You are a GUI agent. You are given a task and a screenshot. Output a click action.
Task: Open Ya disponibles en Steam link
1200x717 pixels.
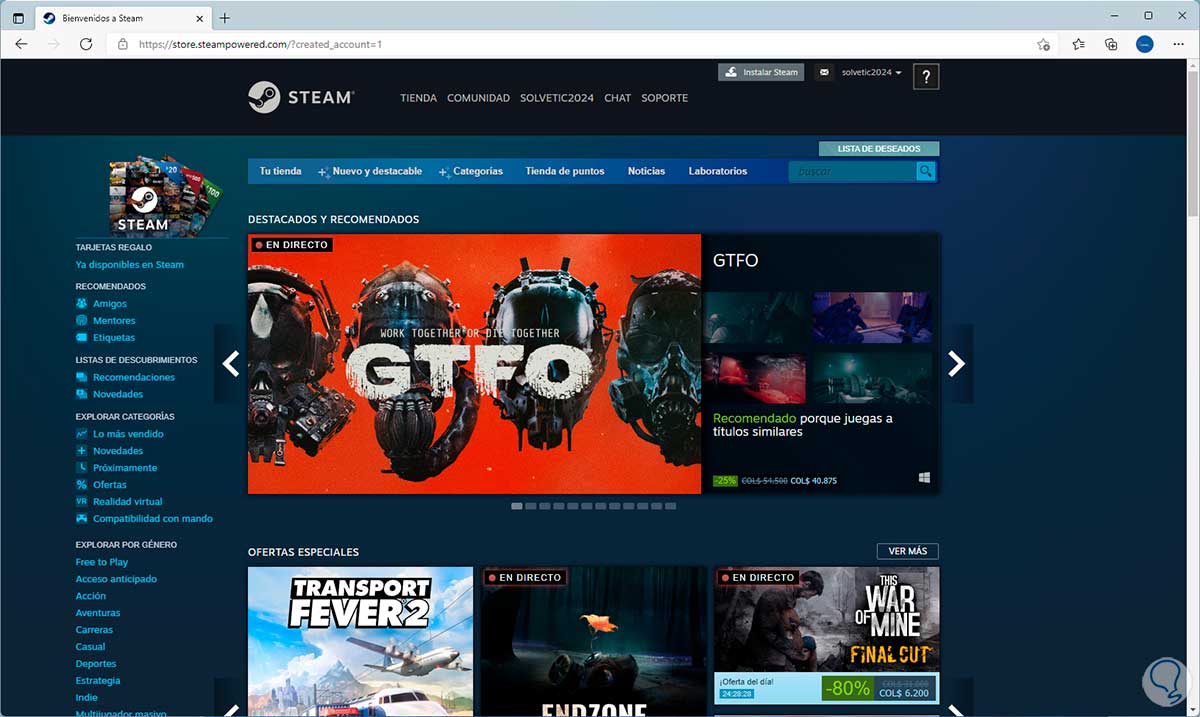click(130, 265)
